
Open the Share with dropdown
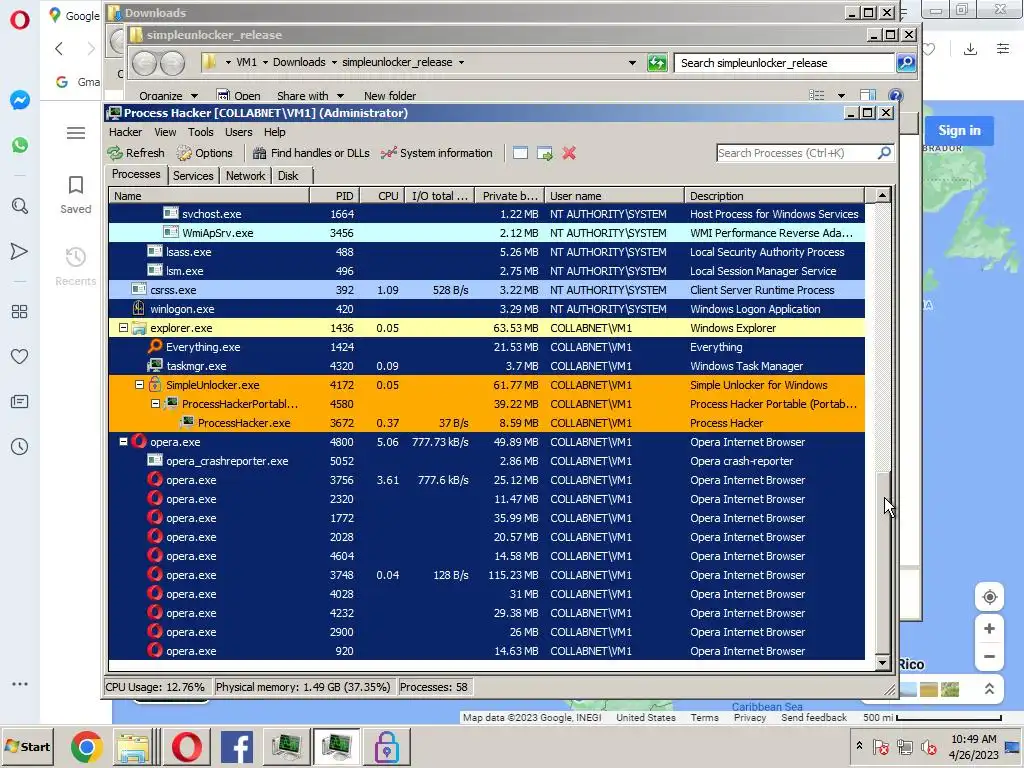[x=310, y=96]
